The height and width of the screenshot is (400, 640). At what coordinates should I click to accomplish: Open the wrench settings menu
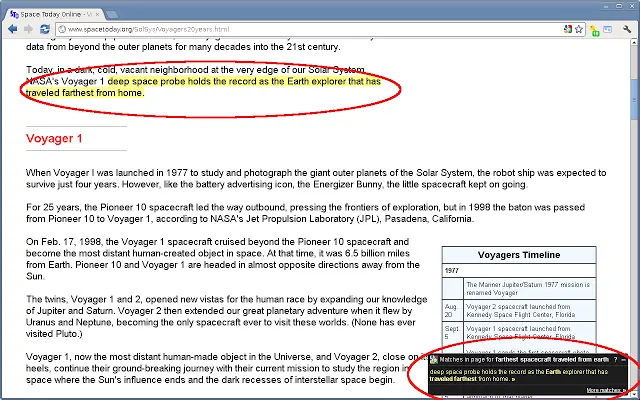click(x=627, y=29)
